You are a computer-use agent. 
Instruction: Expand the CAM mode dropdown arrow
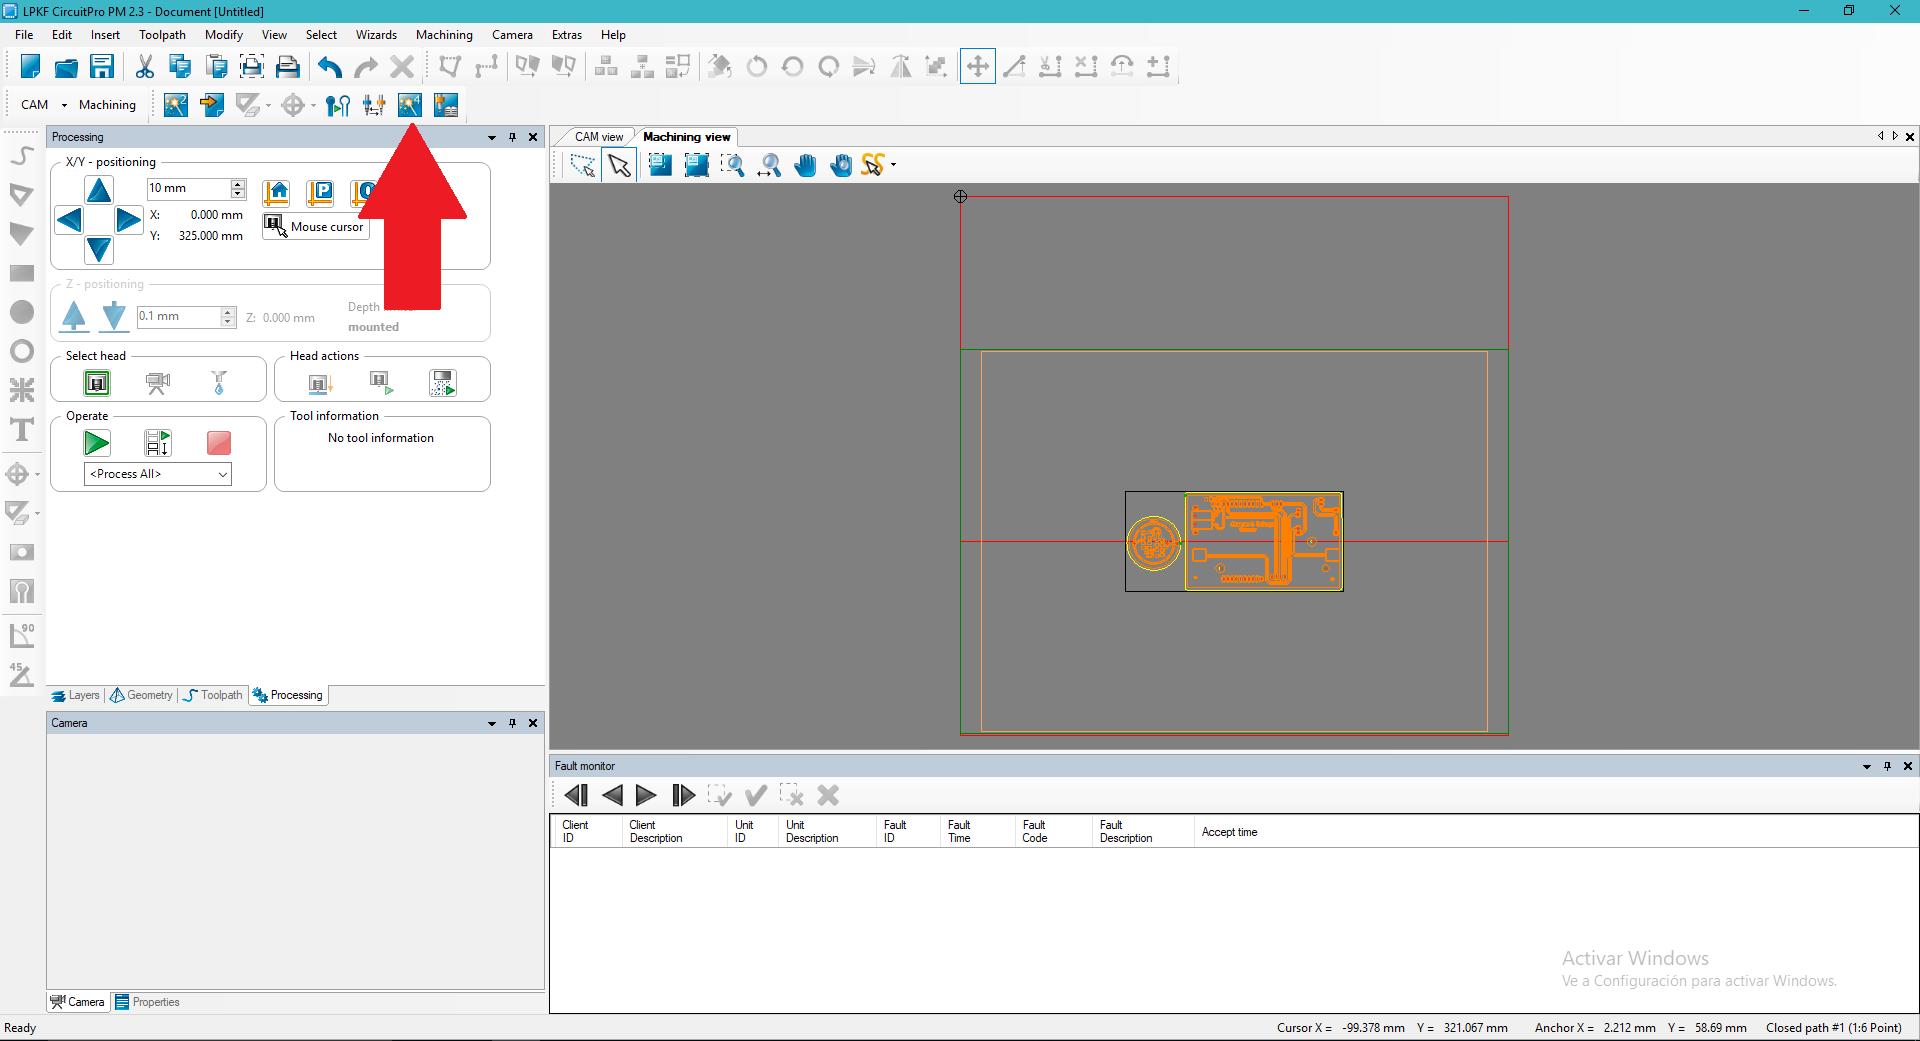[x=64, y=105]
